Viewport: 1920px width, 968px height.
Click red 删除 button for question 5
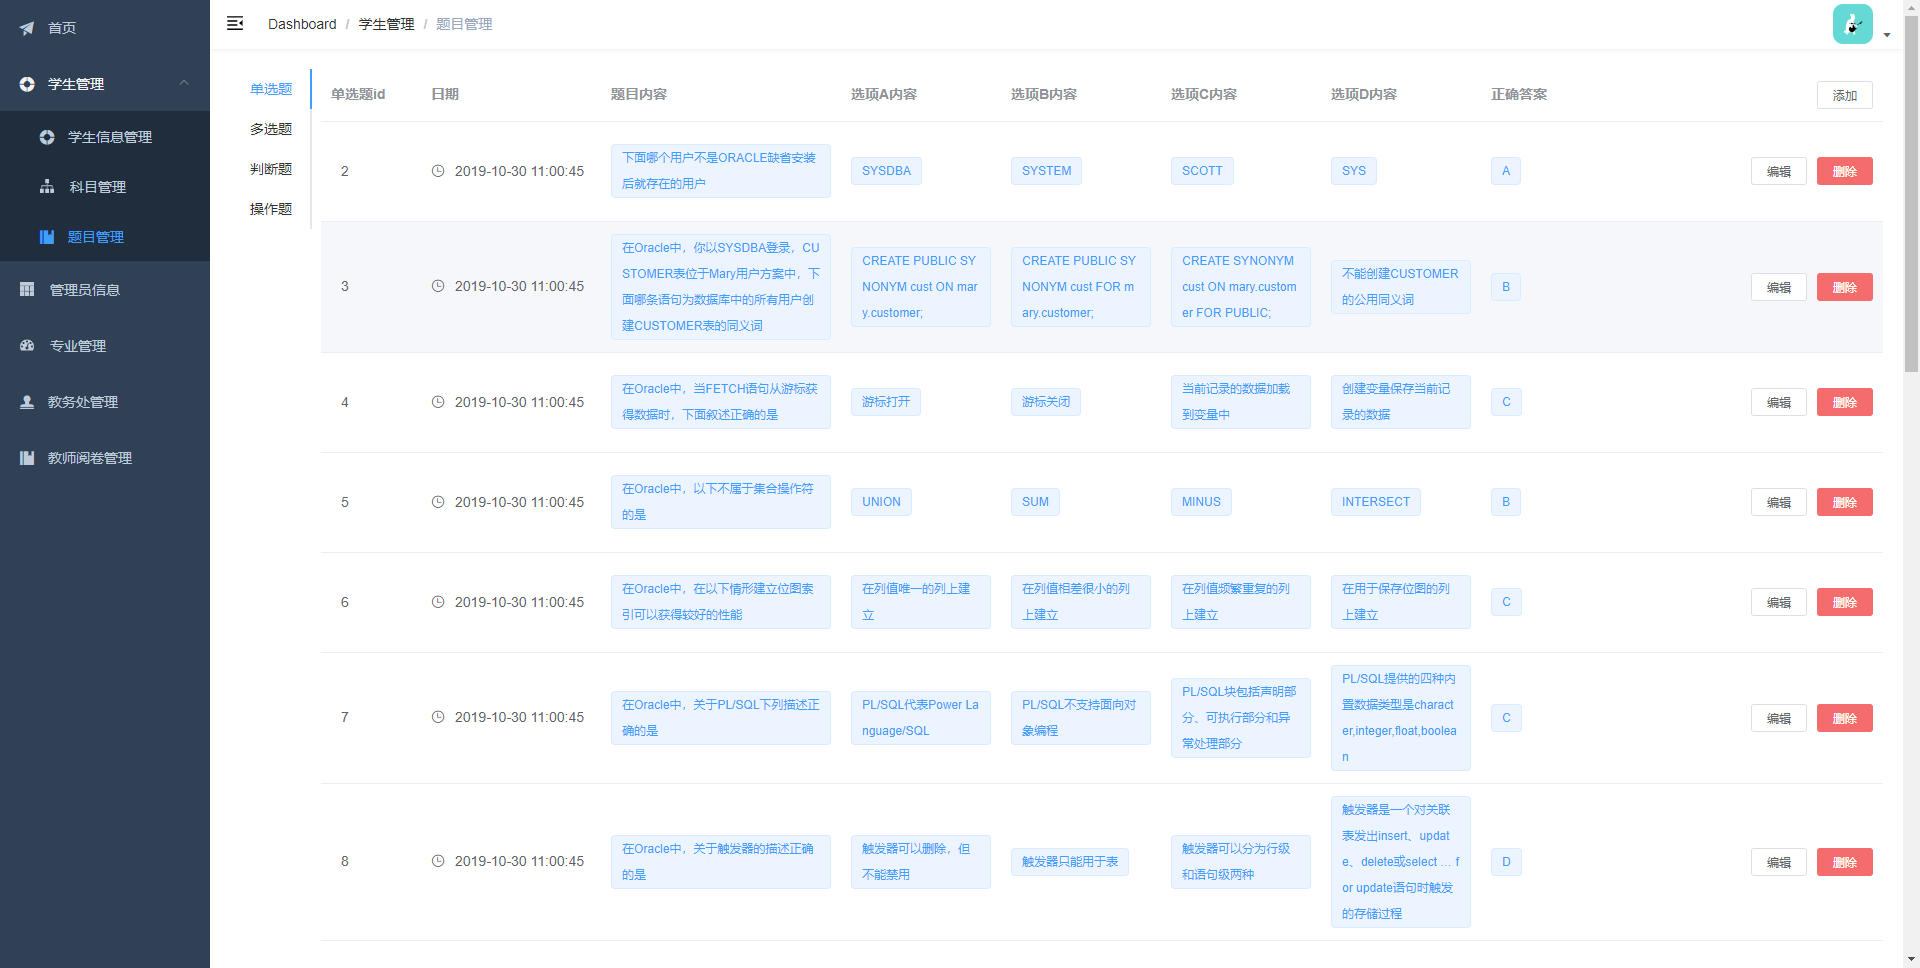pos(1844,502)
